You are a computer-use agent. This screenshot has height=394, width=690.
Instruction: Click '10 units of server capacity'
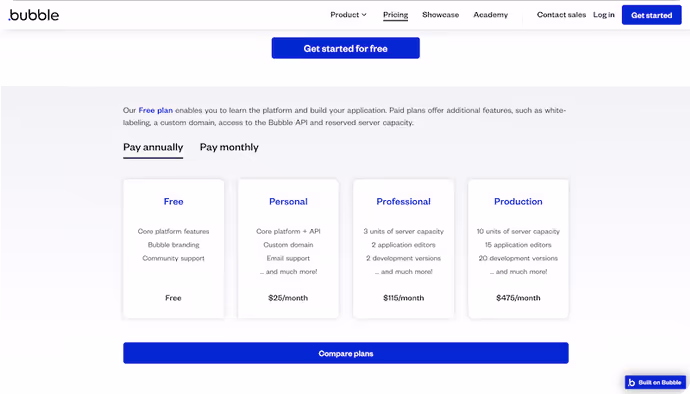(x=518, y=231)
